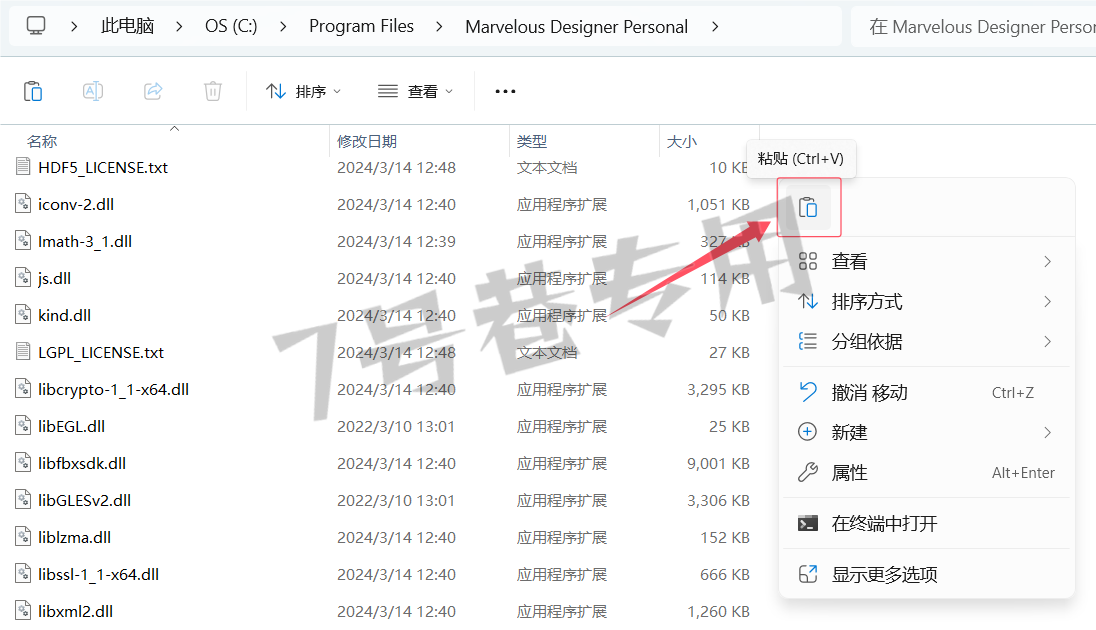Click the libGLESv2.dll file icon
The image size is (1096, 630).
[x=23, y=500]
